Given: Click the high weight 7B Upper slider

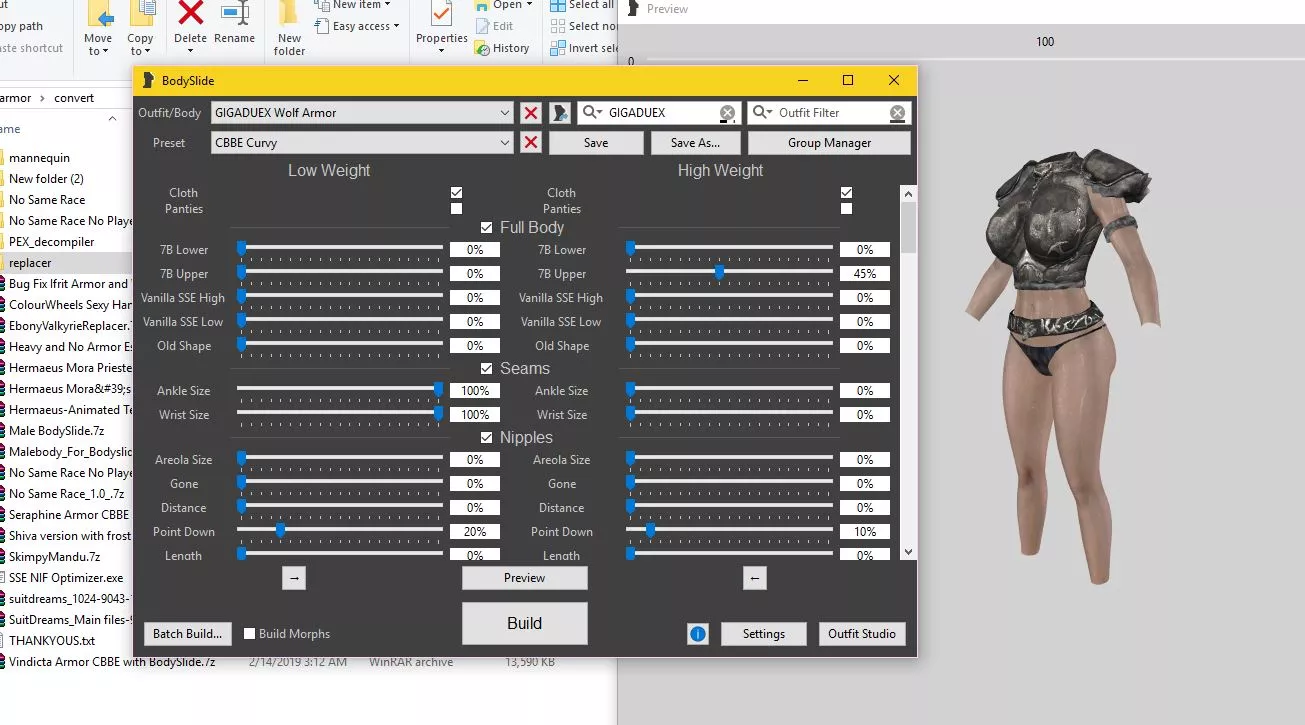Looking at the screenshot, I should (719, 272).
